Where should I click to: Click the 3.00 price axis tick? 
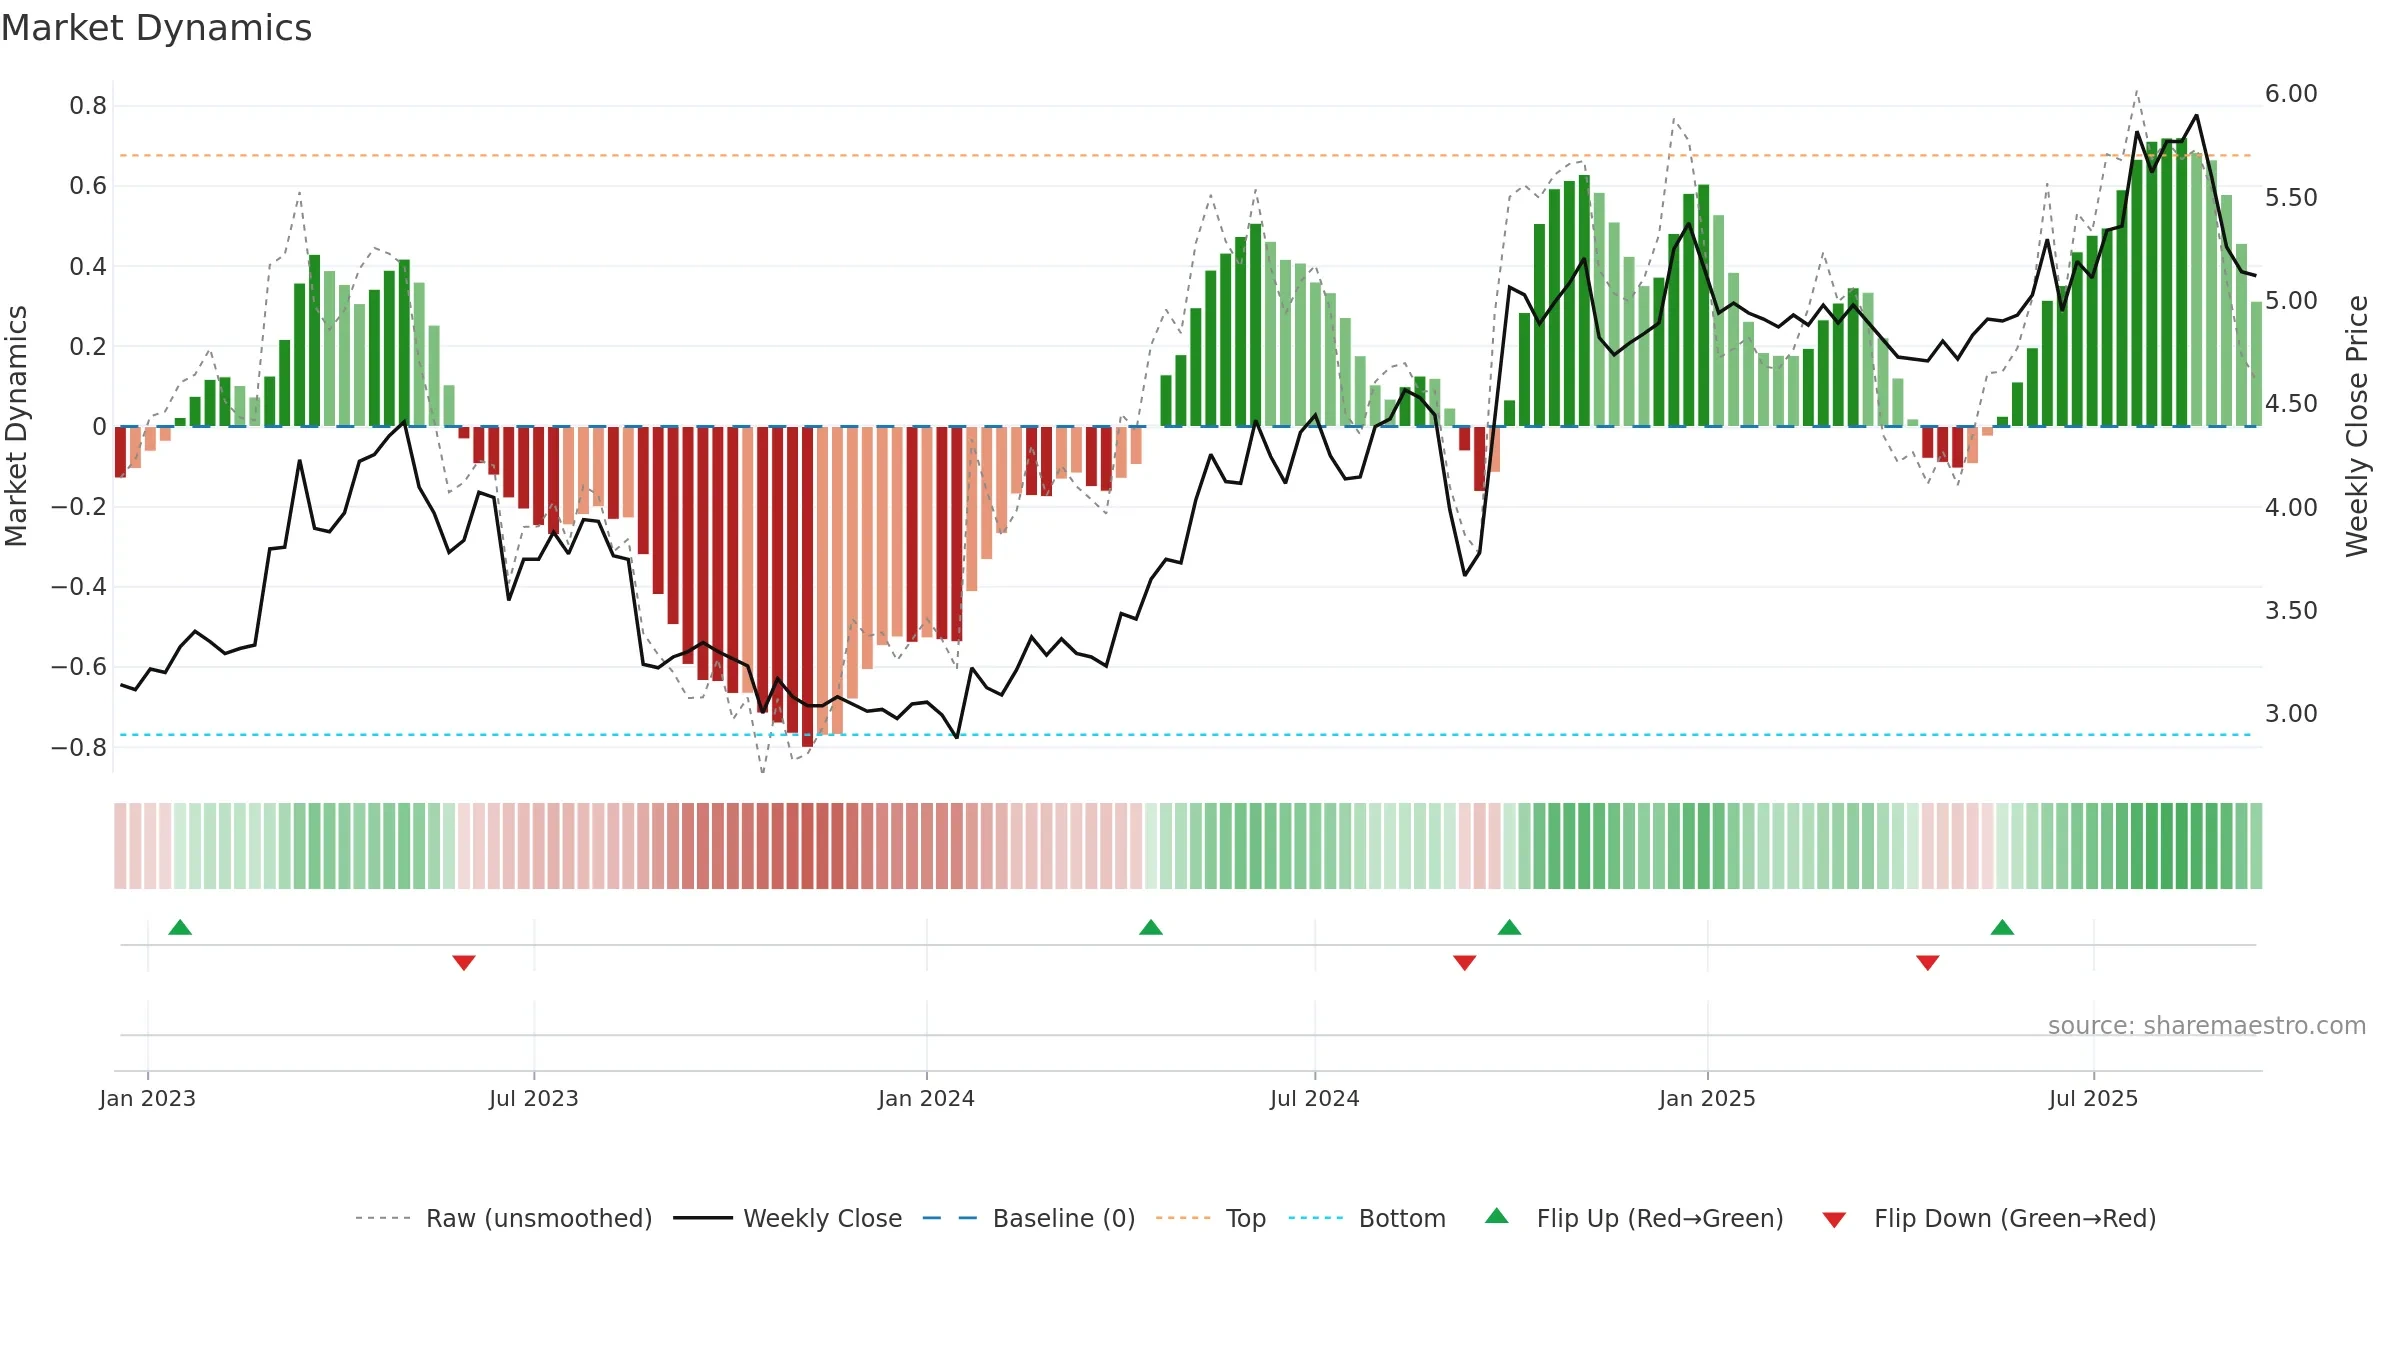coord(2291,714)
